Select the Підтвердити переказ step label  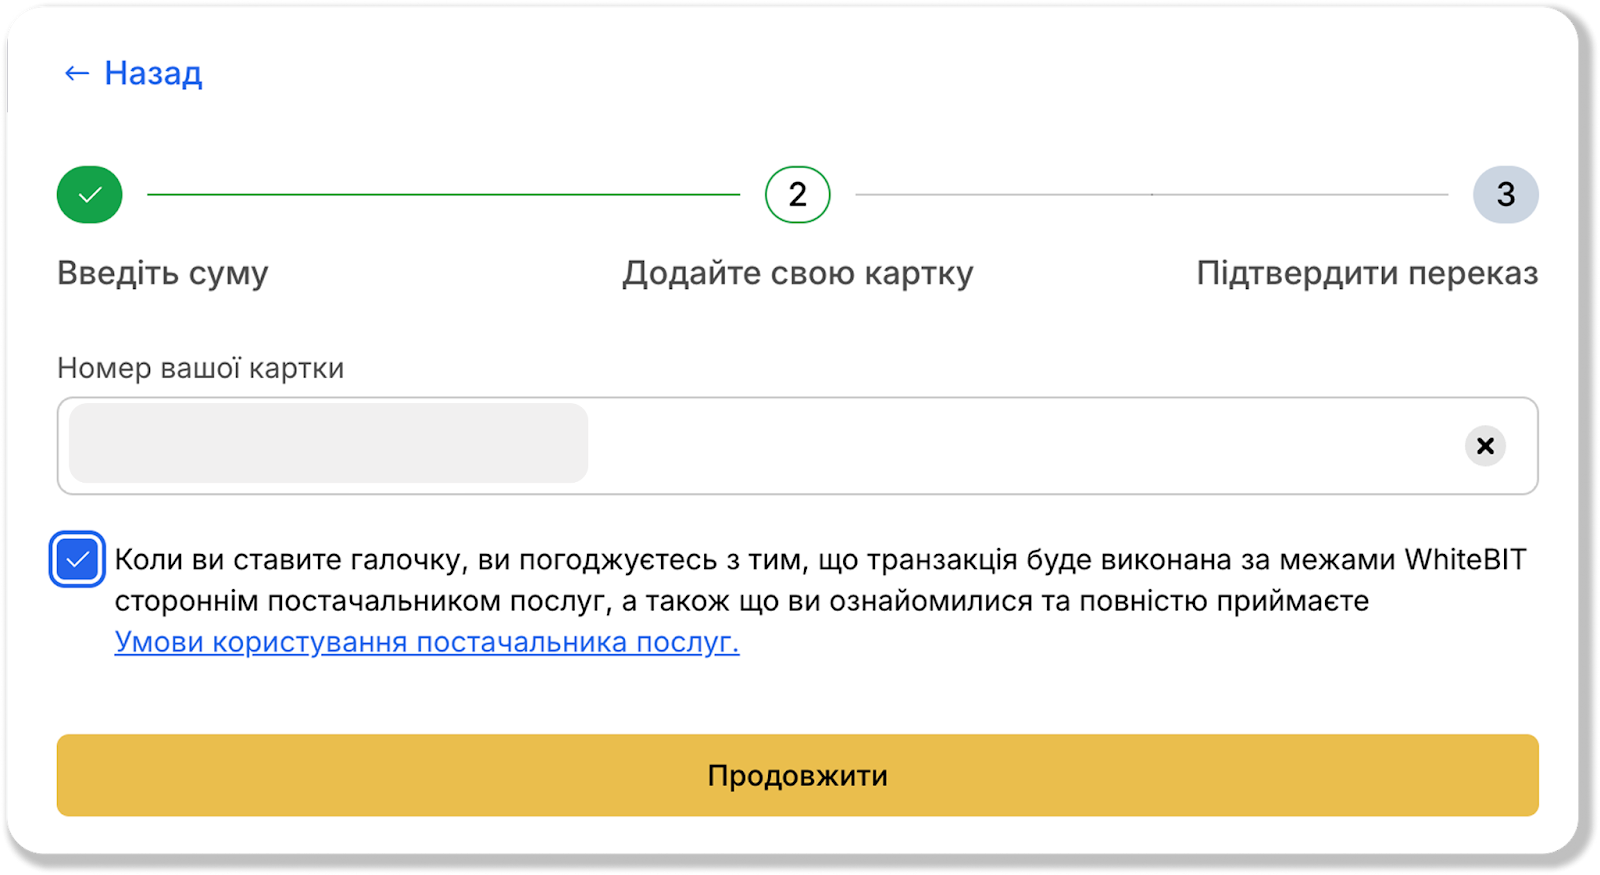1367,273
